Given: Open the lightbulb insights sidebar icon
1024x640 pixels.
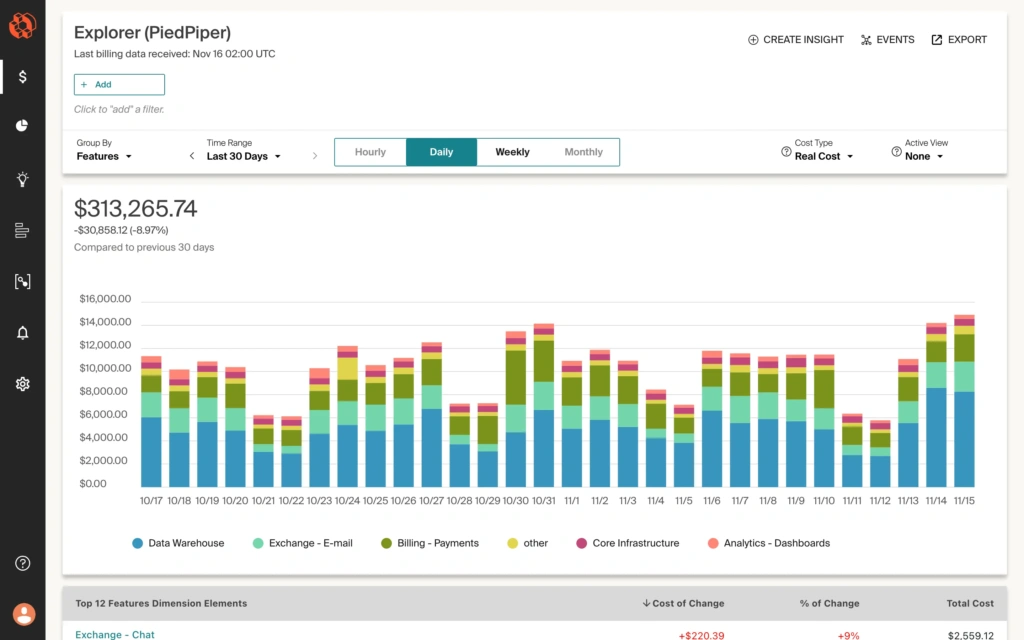Looking at the screenshot, I should pyautogui.click(x=22, y=179).
